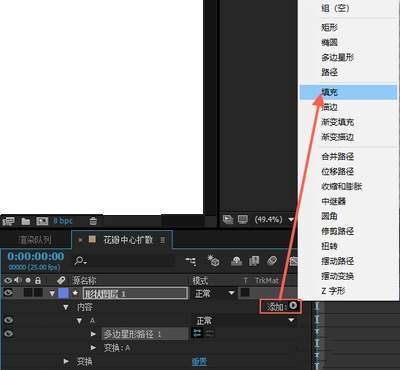400x370 pixels.
Task: Click 重置 reset link for transform
Action: coord(199,362)
